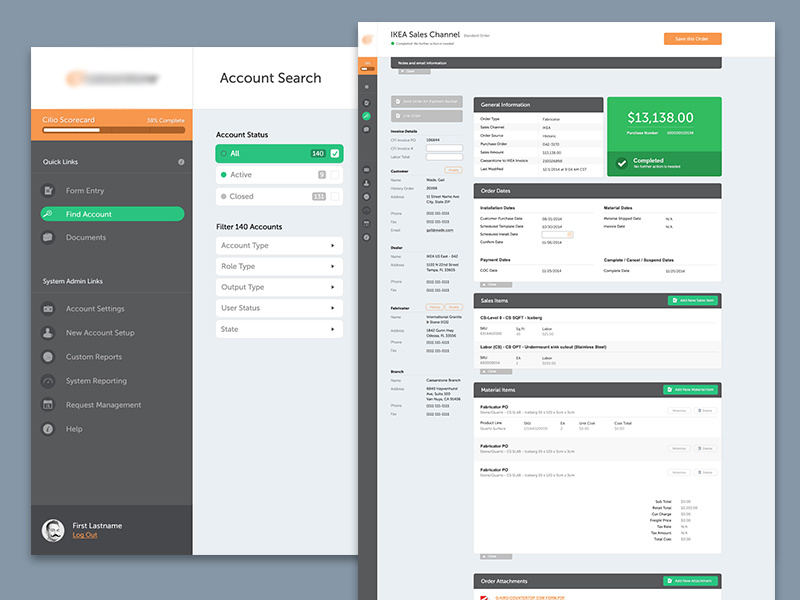Screen dimensions: 800x600
Task: Collapse the Sales Items section with its Close tab
Action: (x=496, y=371)
